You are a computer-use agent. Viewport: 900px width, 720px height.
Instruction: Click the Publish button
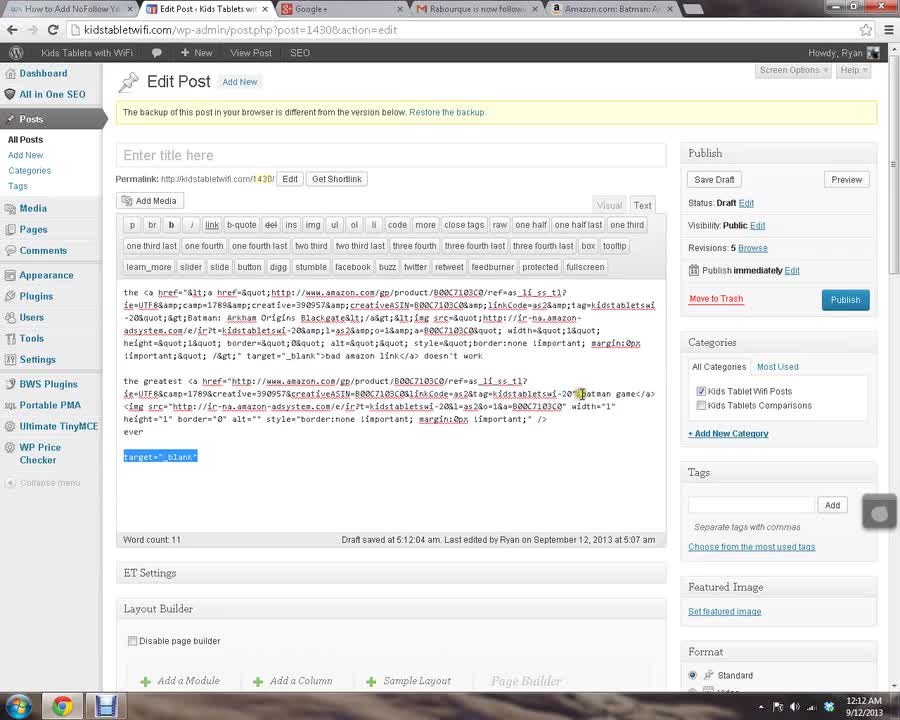[x=845, y=300]
